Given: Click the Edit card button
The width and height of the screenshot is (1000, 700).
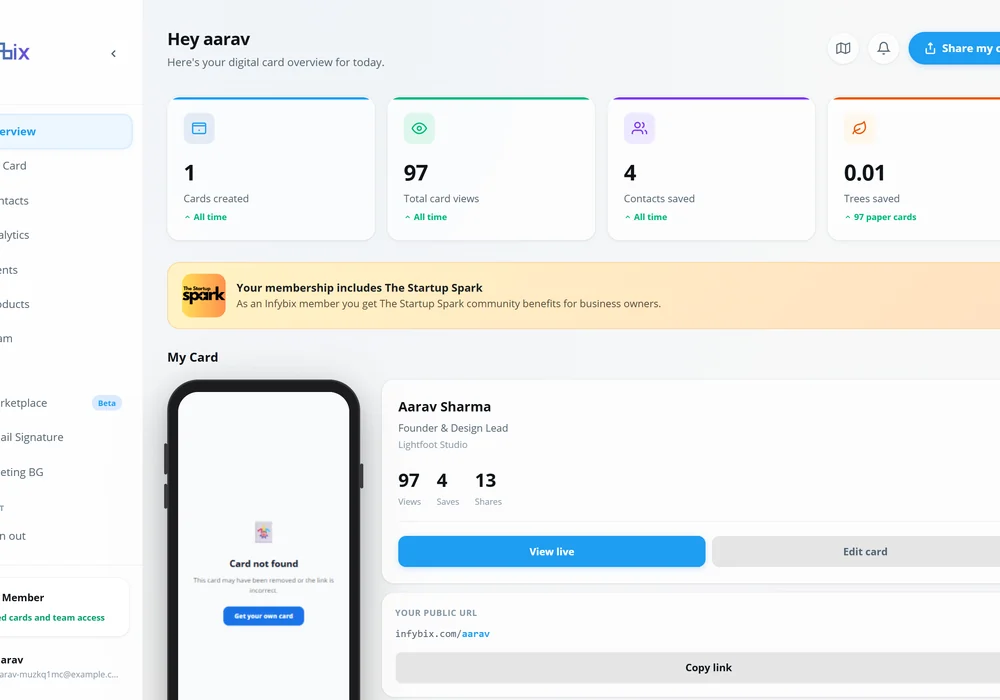Looking at the screenshot, I should [856, 551].
